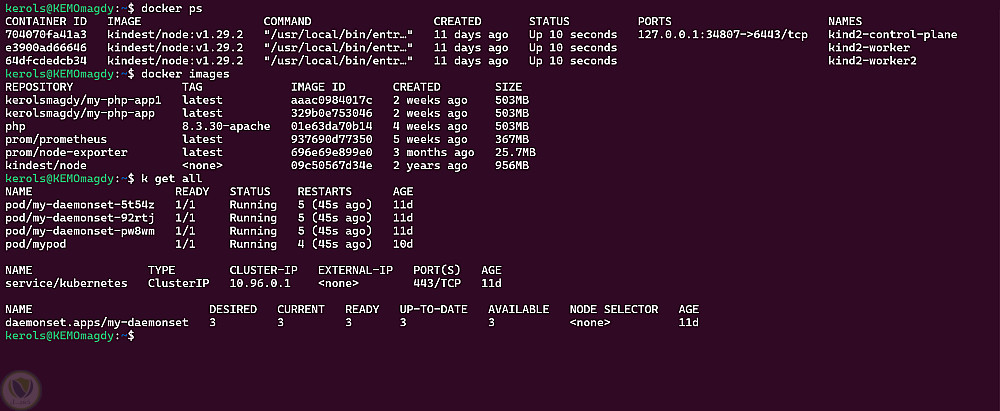Click the last empty shell prompt
This screenshot has width=1000, height=411.
(x=69, y=336)
